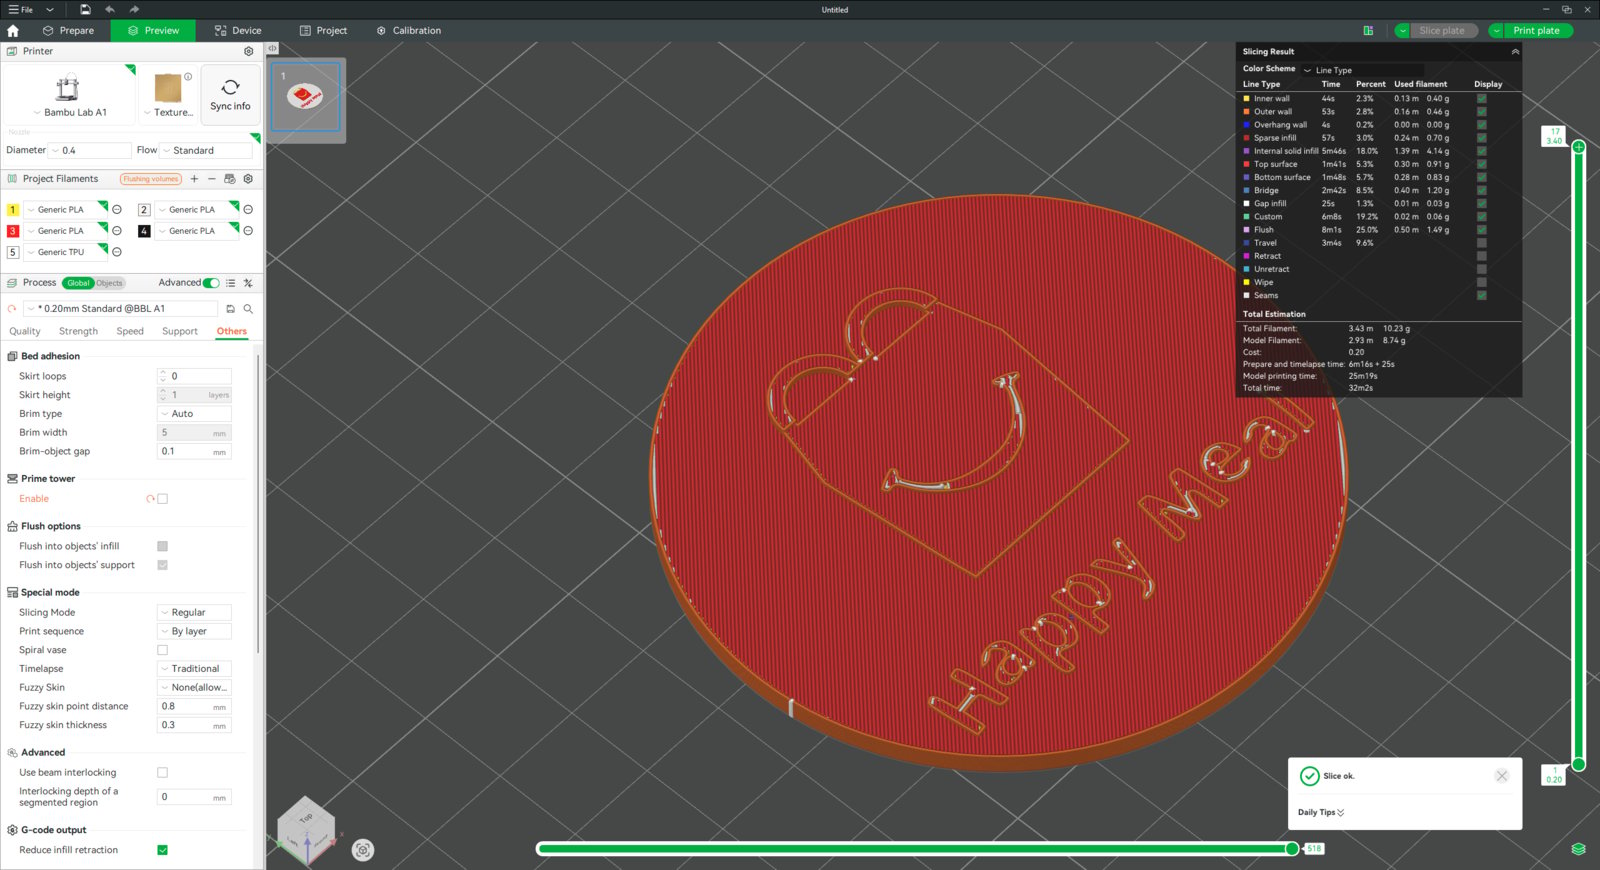Click the Print plate button
The height and width of the screenshot is (870, 1600).
[x=1538, y=31]
